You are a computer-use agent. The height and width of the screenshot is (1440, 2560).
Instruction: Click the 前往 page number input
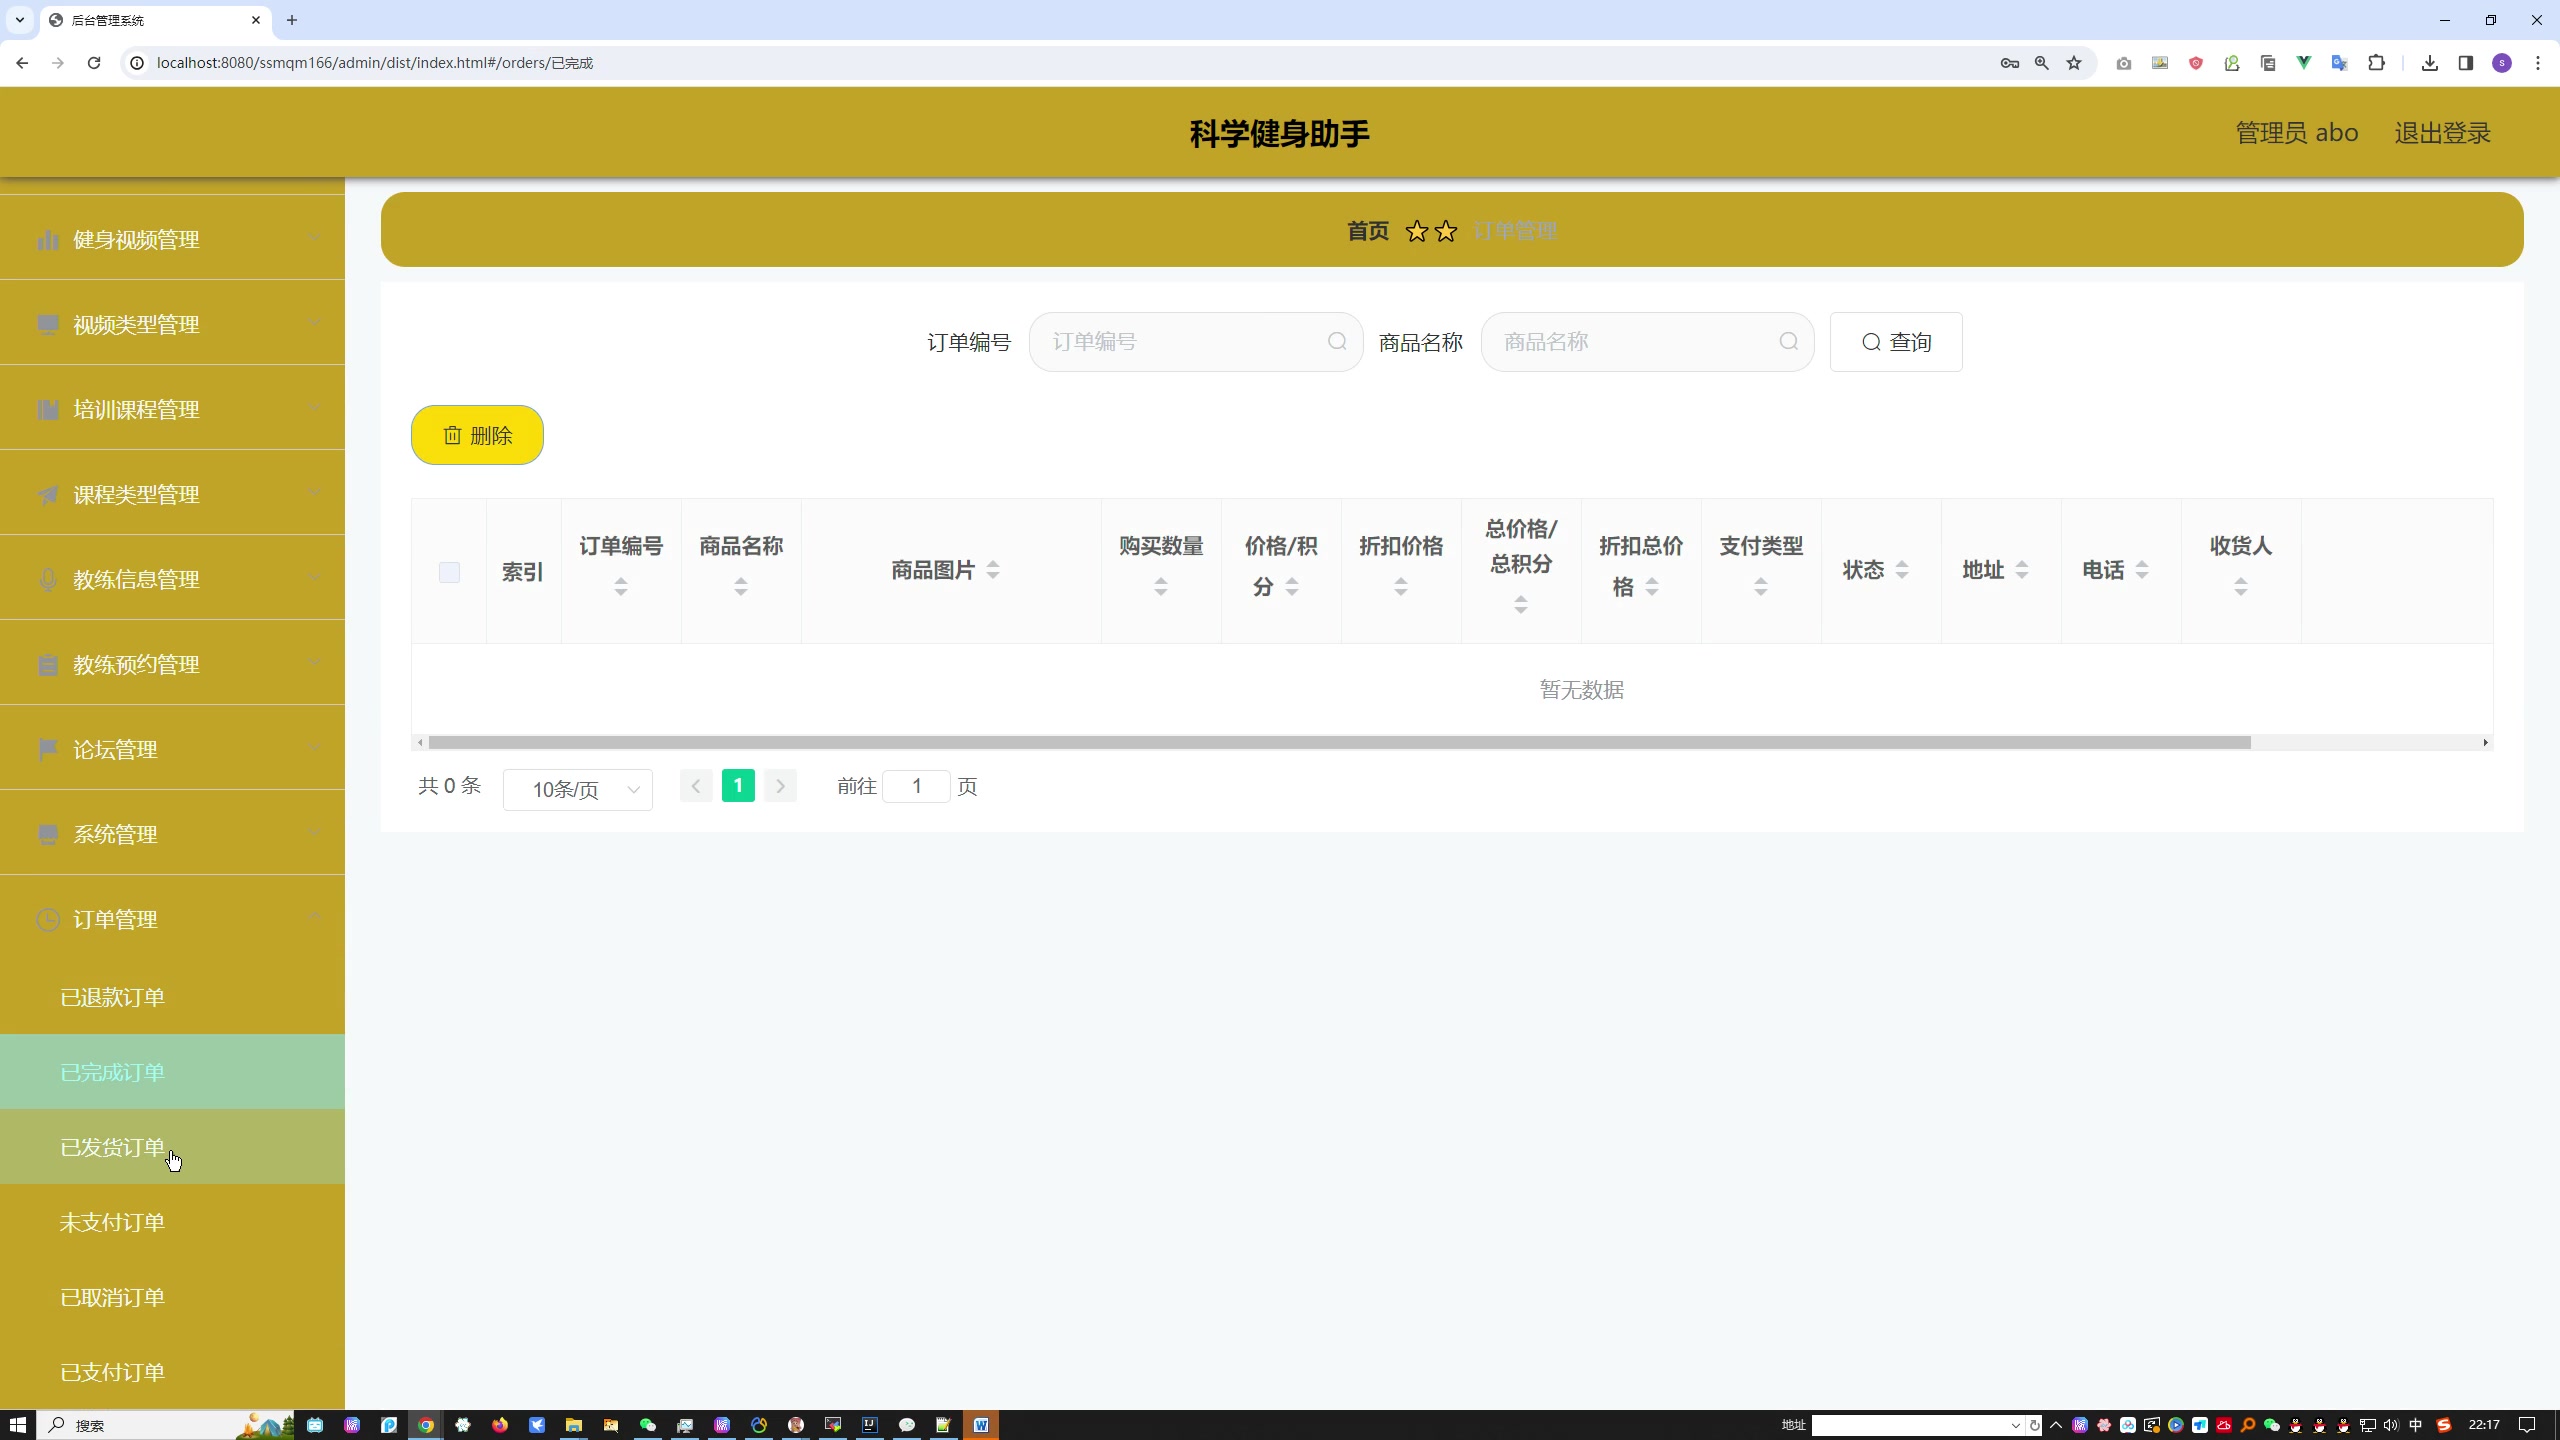tap(916, 786)
